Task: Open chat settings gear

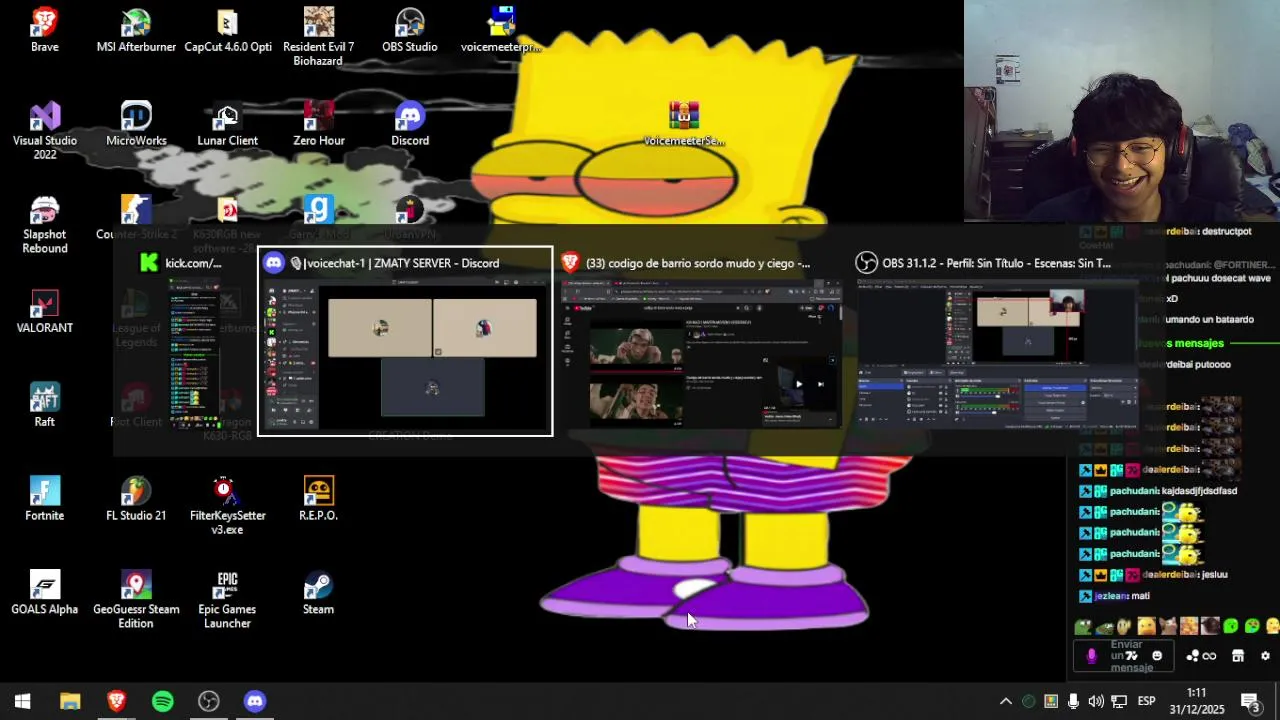Action: [x=1265, y=656]
